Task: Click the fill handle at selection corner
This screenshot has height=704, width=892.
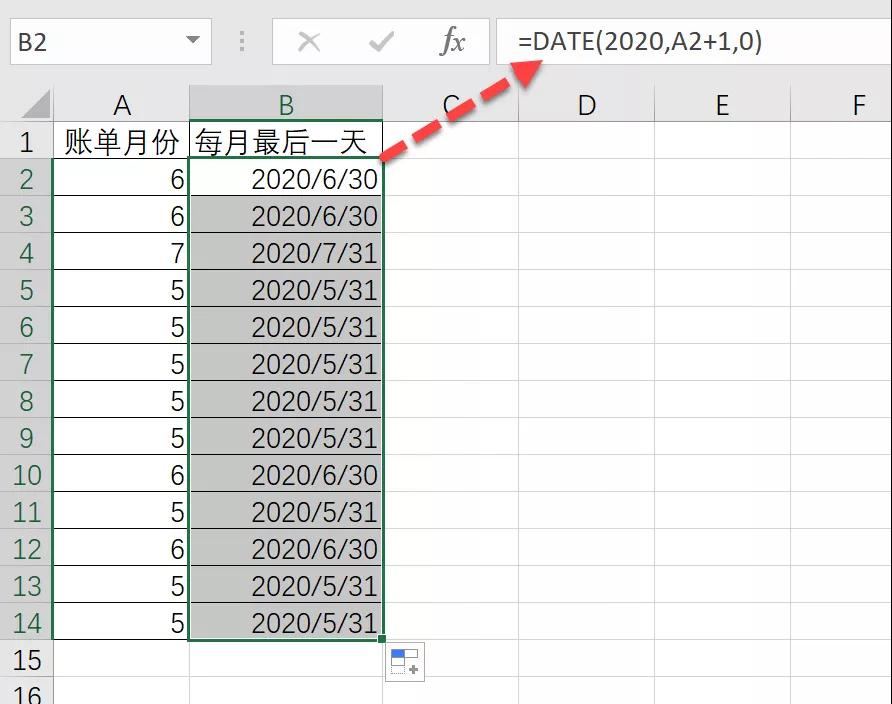Action: pos(381,637)
